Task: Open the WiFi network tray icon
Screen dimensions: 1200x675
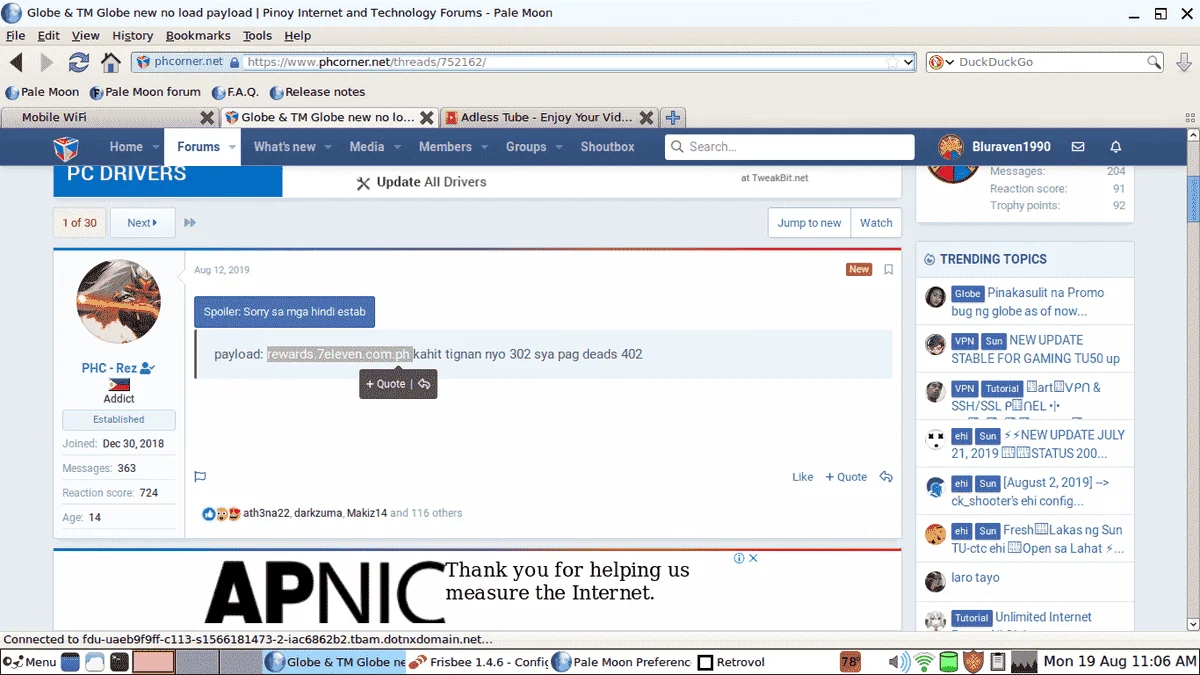Action: [925, 662]
